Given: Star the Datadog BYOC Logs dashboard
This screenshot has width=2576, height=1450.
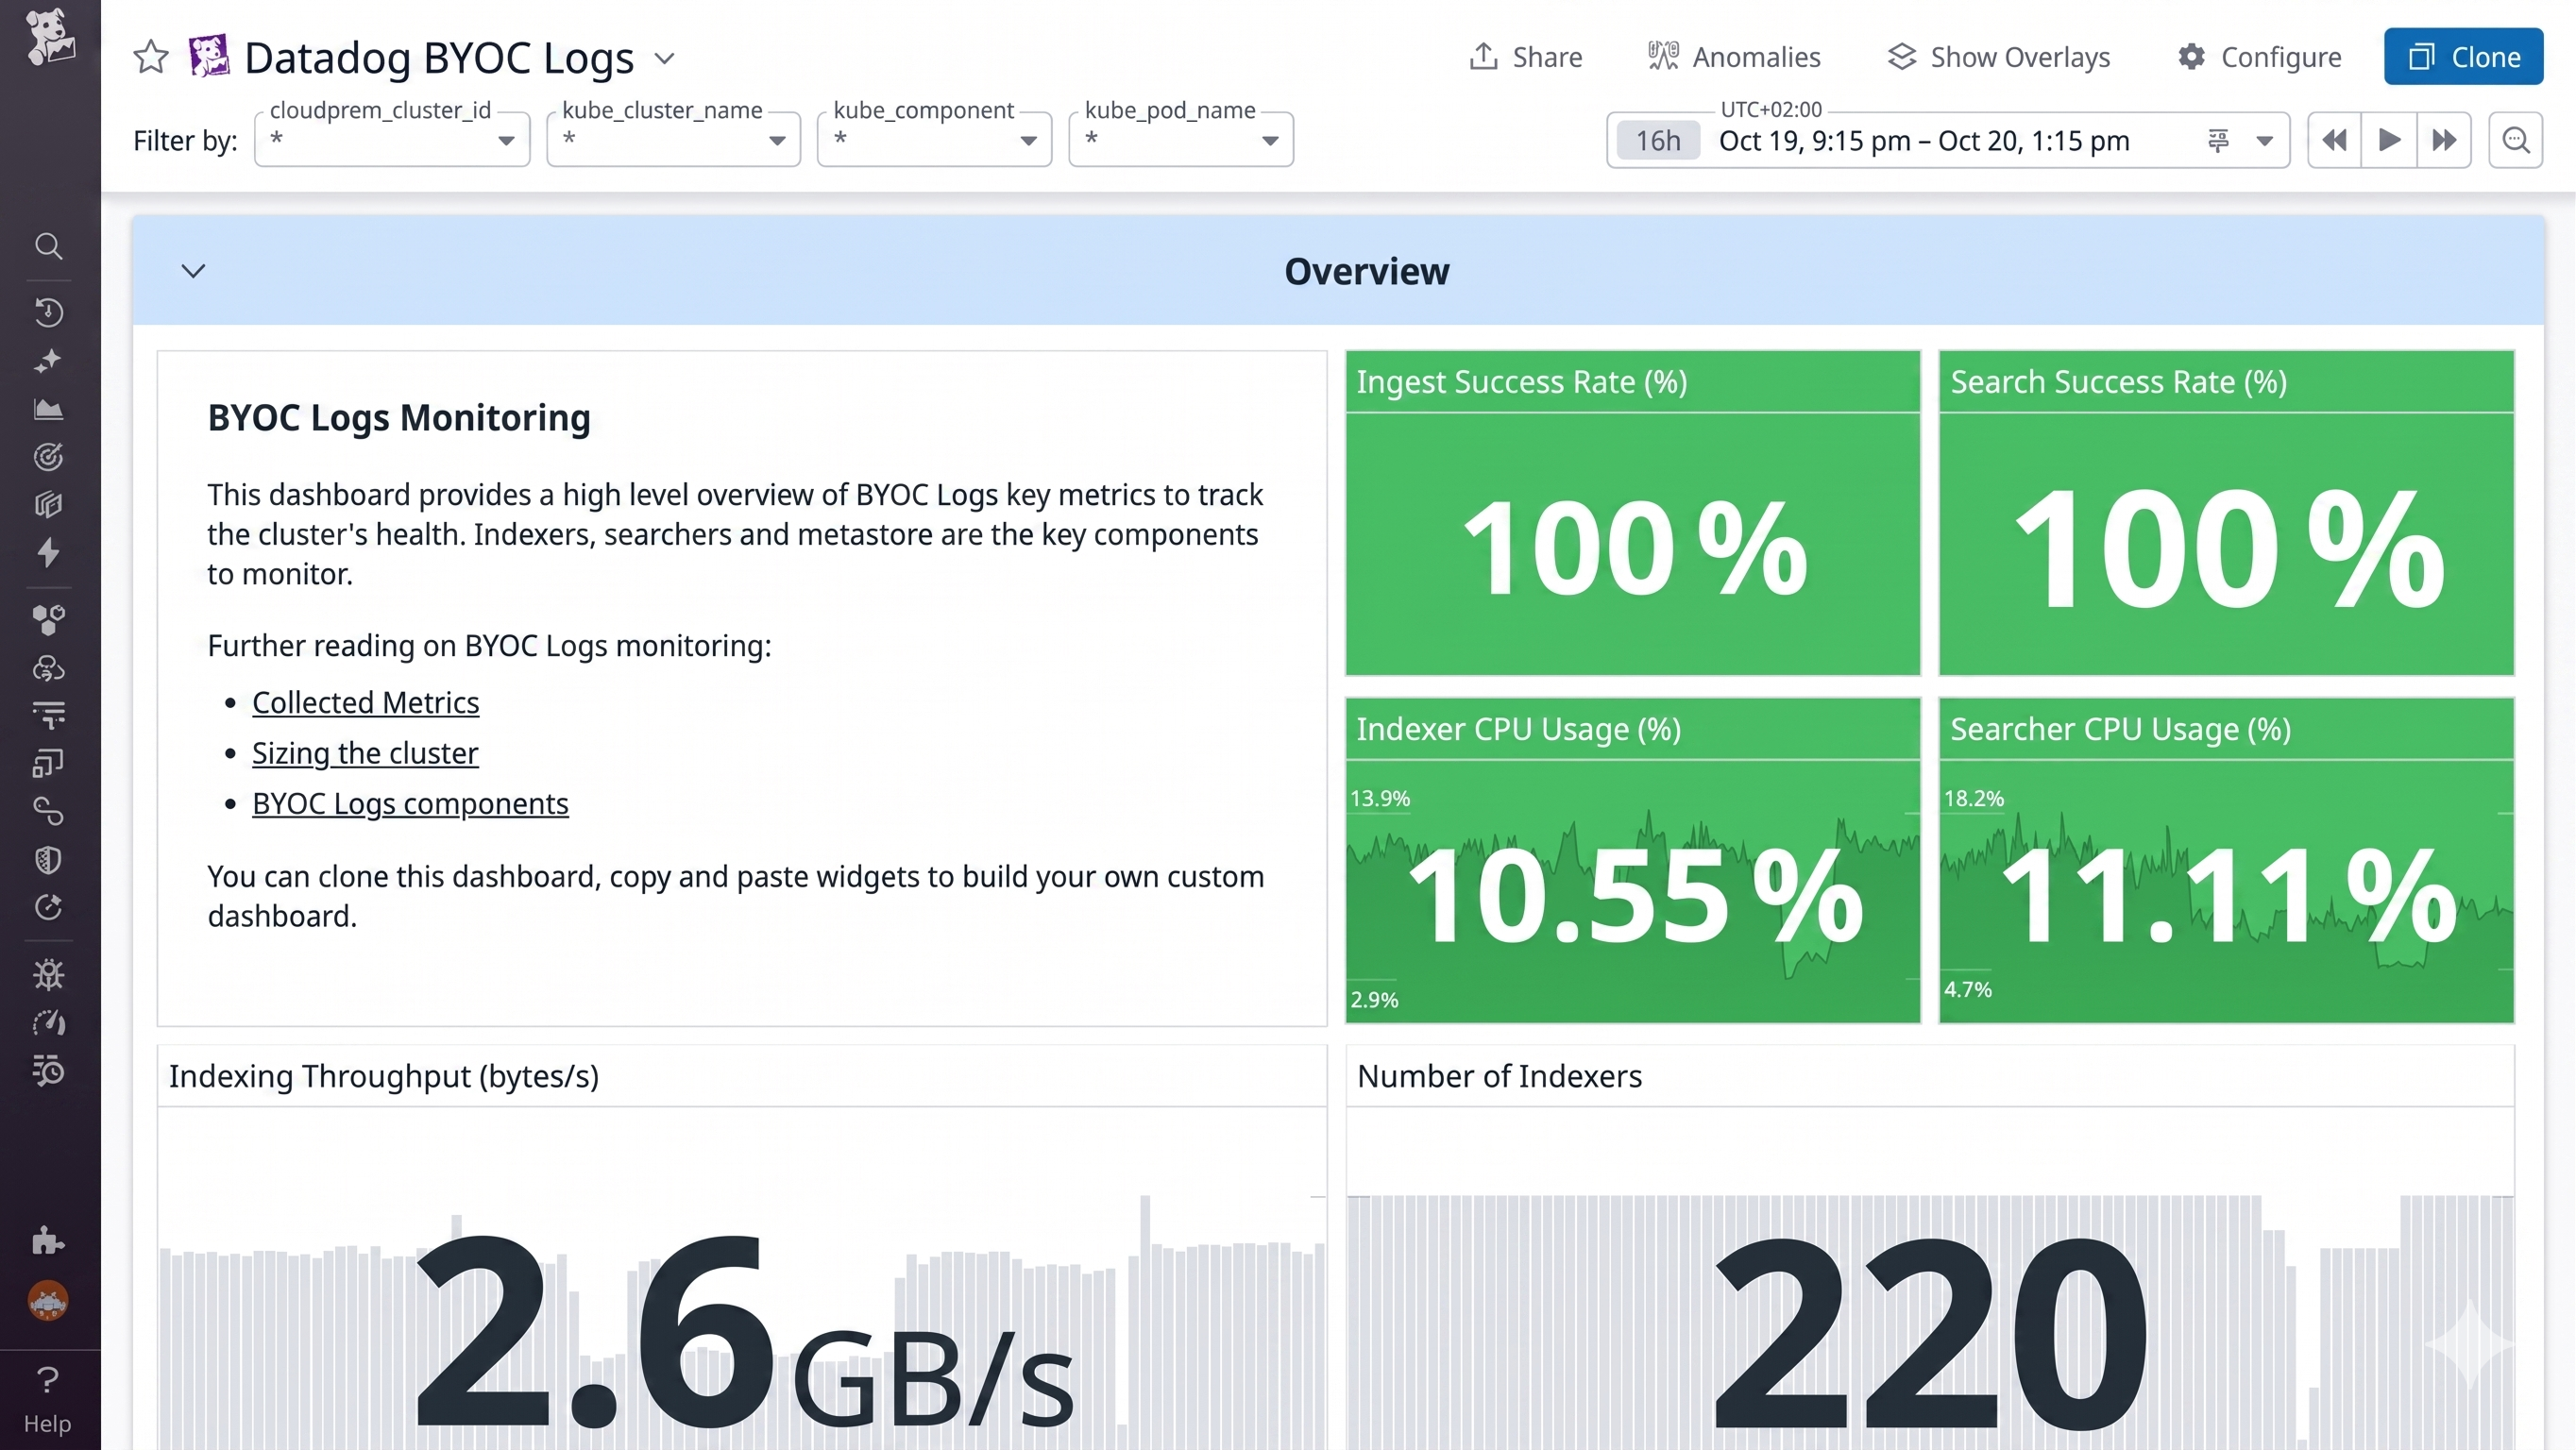Looking at the screenshot, I should (x=150, y=57).
